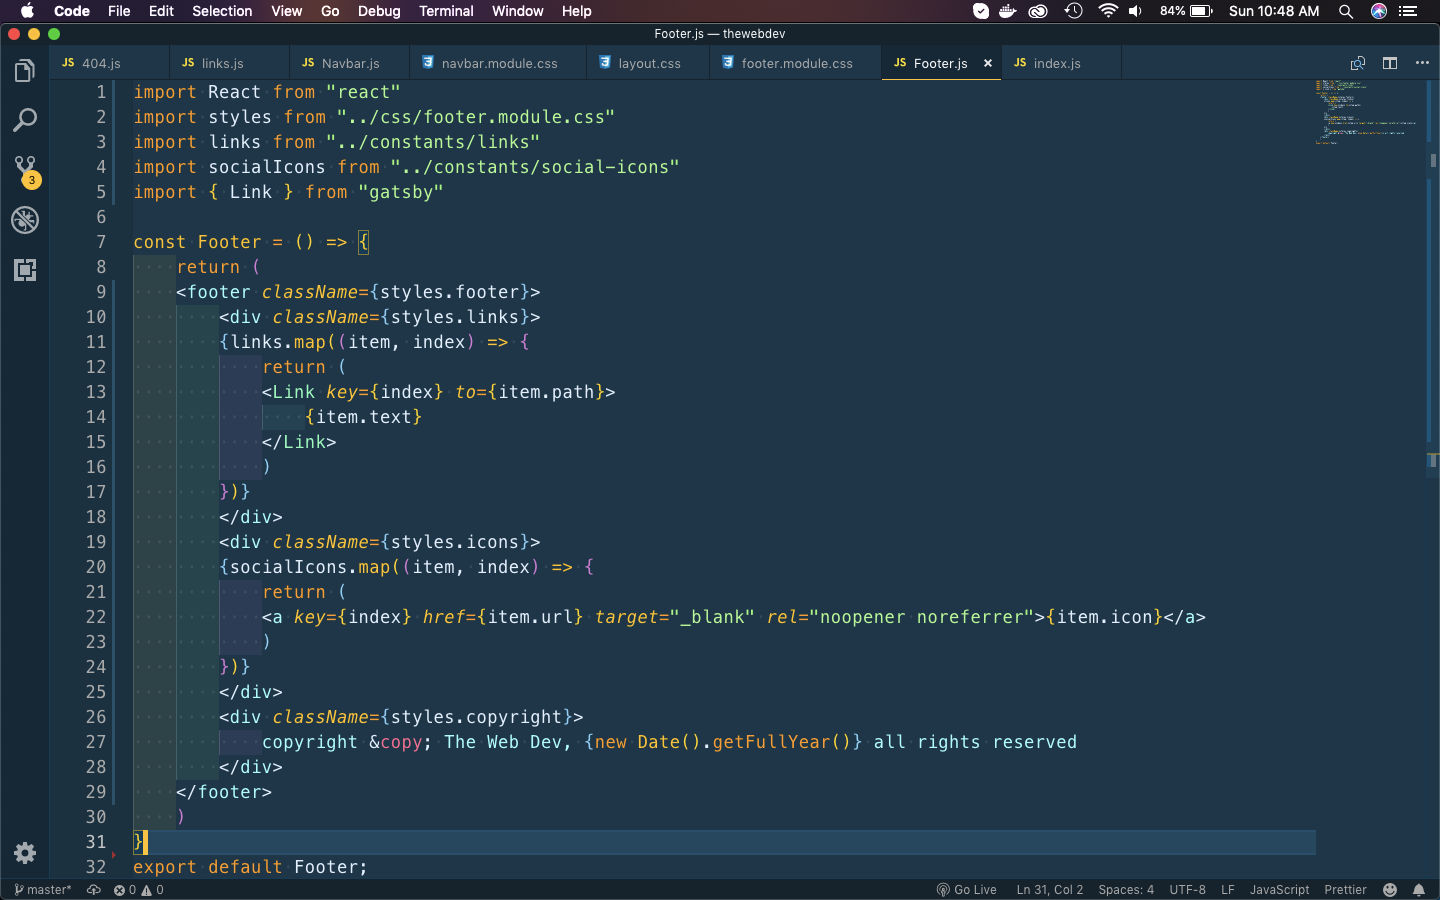This screenshot has width=1440, height=900.
Task: Click the battery 84% status
Action: 1186,11
